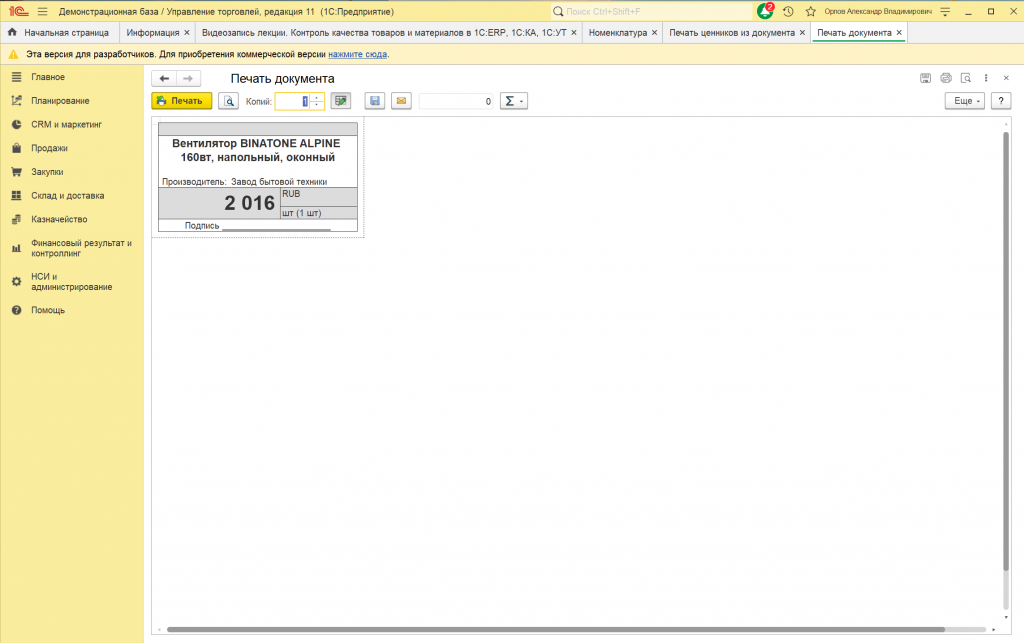The width and height of the screenshot is (1024, 643).
Task: Click the price 2 016 cell
Action: tap(220, 203)
